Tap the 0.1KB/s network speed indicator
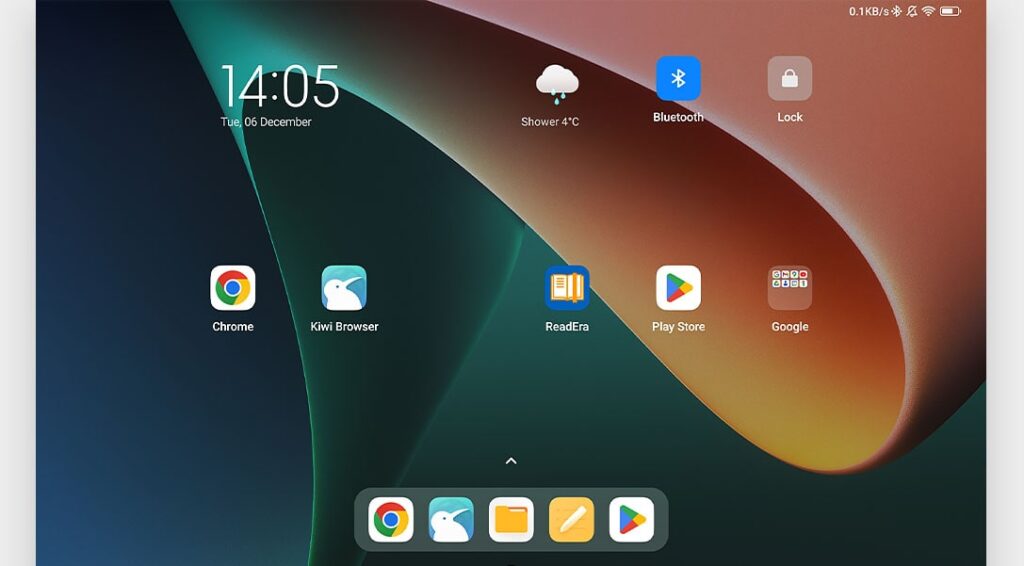1024x566 pixels. (x=869, y=12)
